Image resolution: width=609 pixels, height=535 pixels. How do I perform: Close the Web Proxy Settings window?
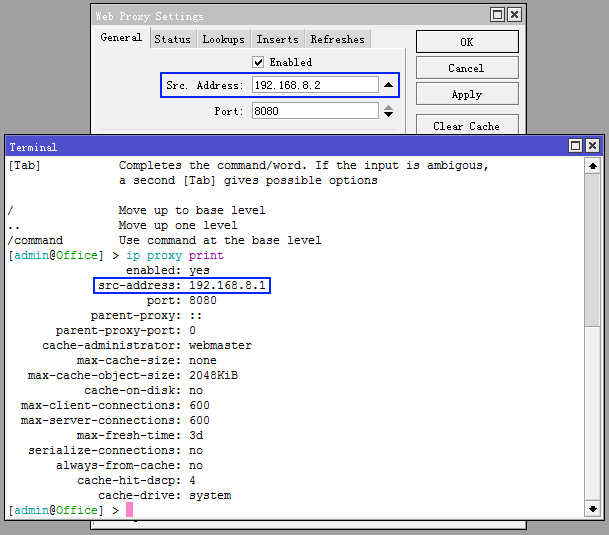(514, 15)
